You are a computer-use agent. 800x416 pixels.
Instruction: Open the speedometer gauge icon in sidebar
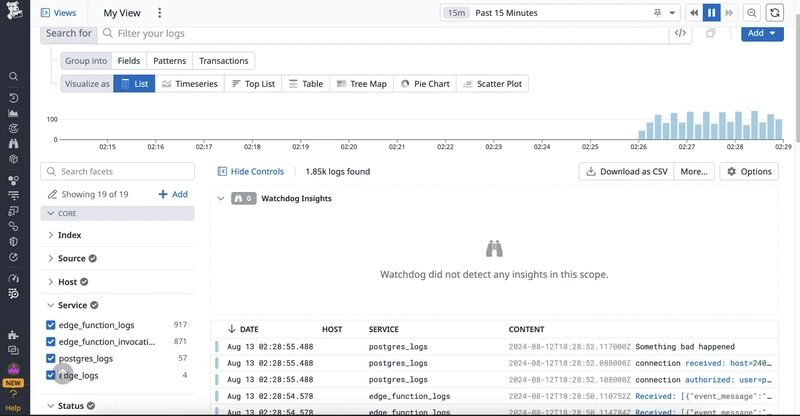[14, 278]
